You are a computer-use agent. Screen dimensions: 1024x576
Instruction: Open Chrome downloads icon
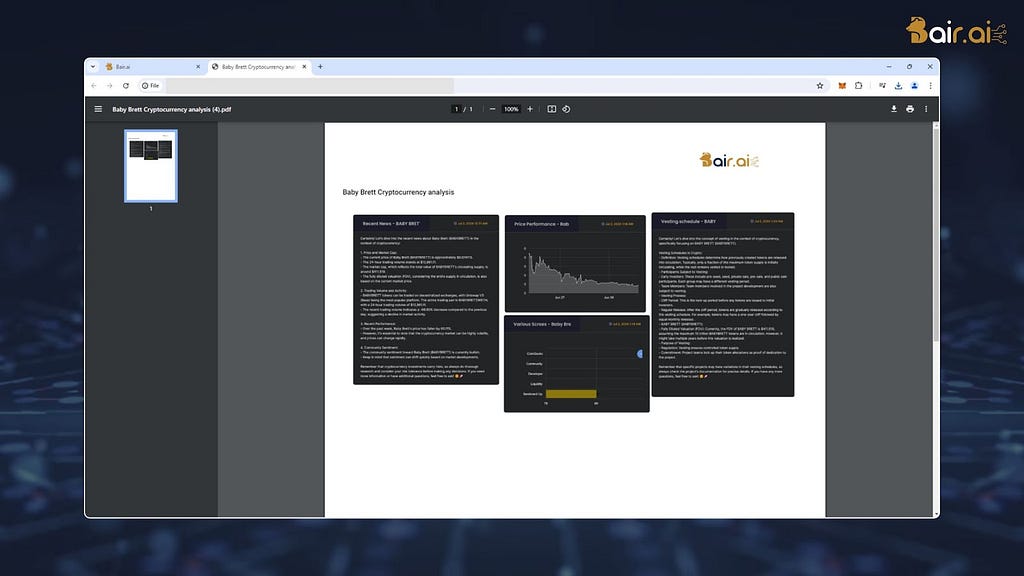point(899,86)
